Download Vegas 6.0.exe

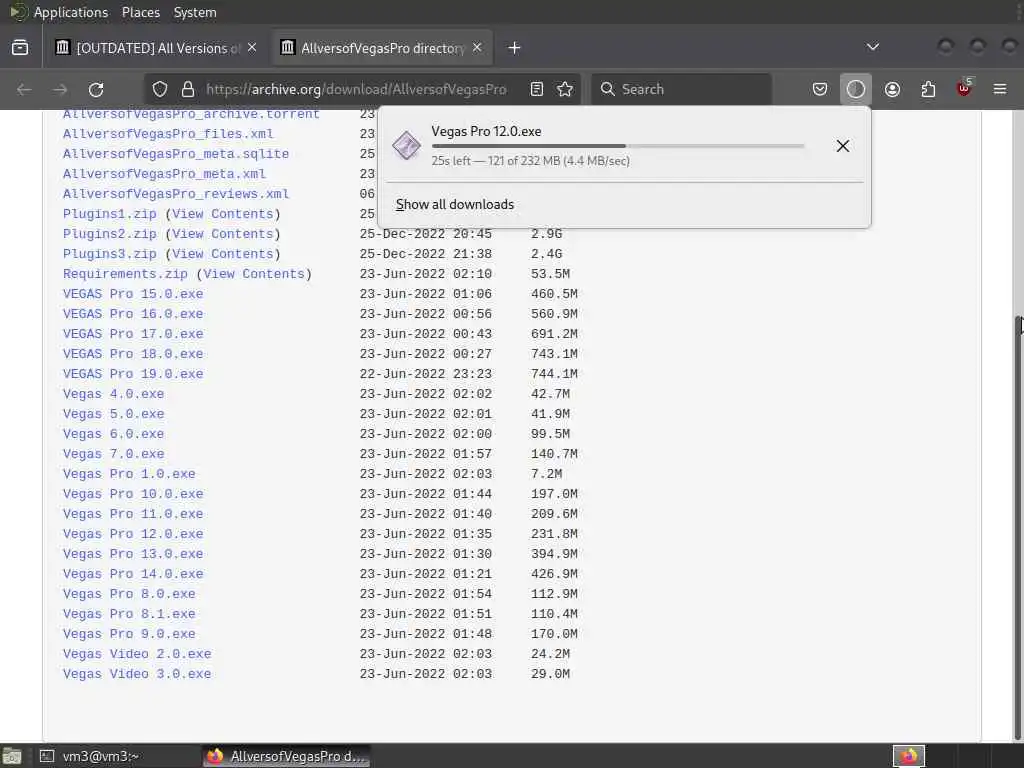[113, 434]
